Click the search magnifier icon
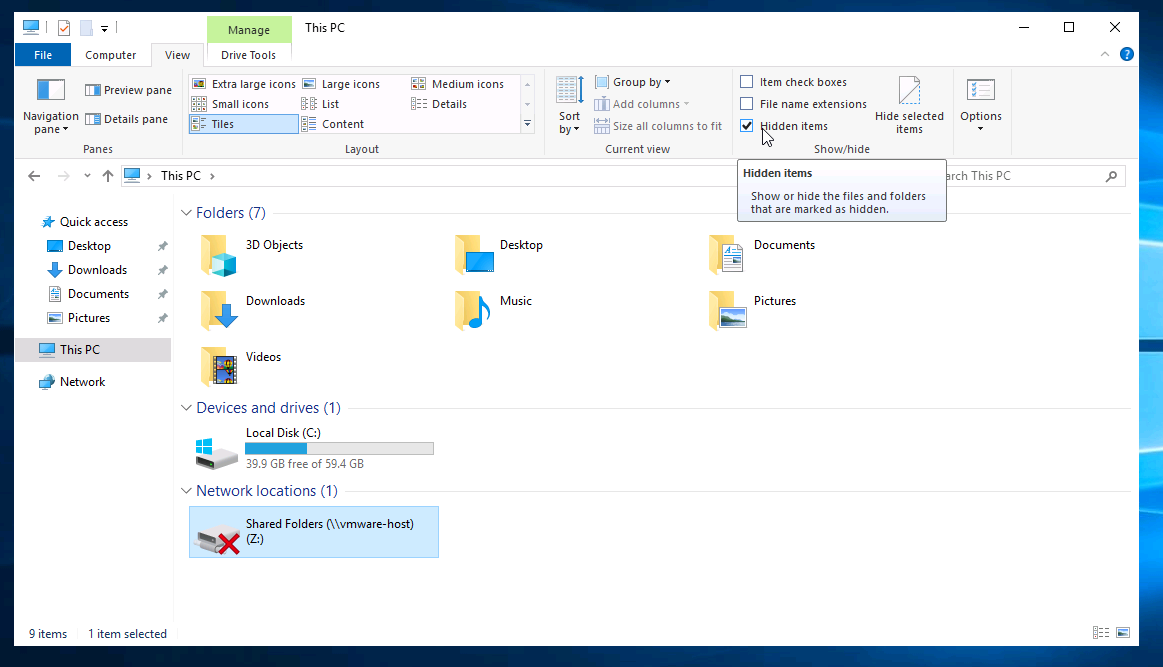Screen dimensions: 1163x667 click(1111, 176)
